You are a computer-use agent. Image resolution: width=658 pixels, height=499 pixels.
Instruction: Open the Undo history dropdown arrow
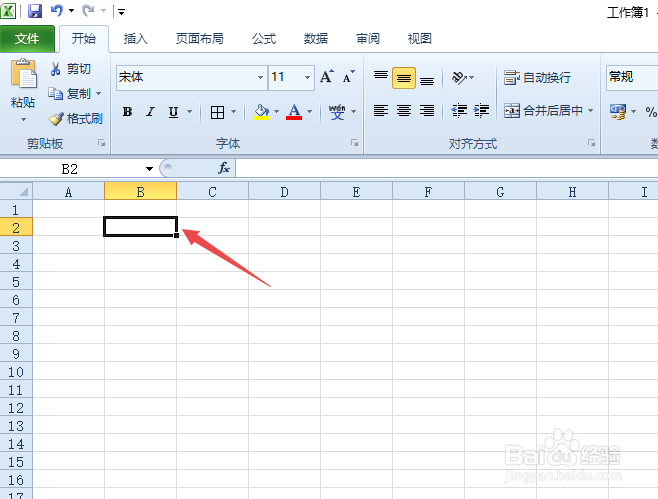tap(71, 10)
